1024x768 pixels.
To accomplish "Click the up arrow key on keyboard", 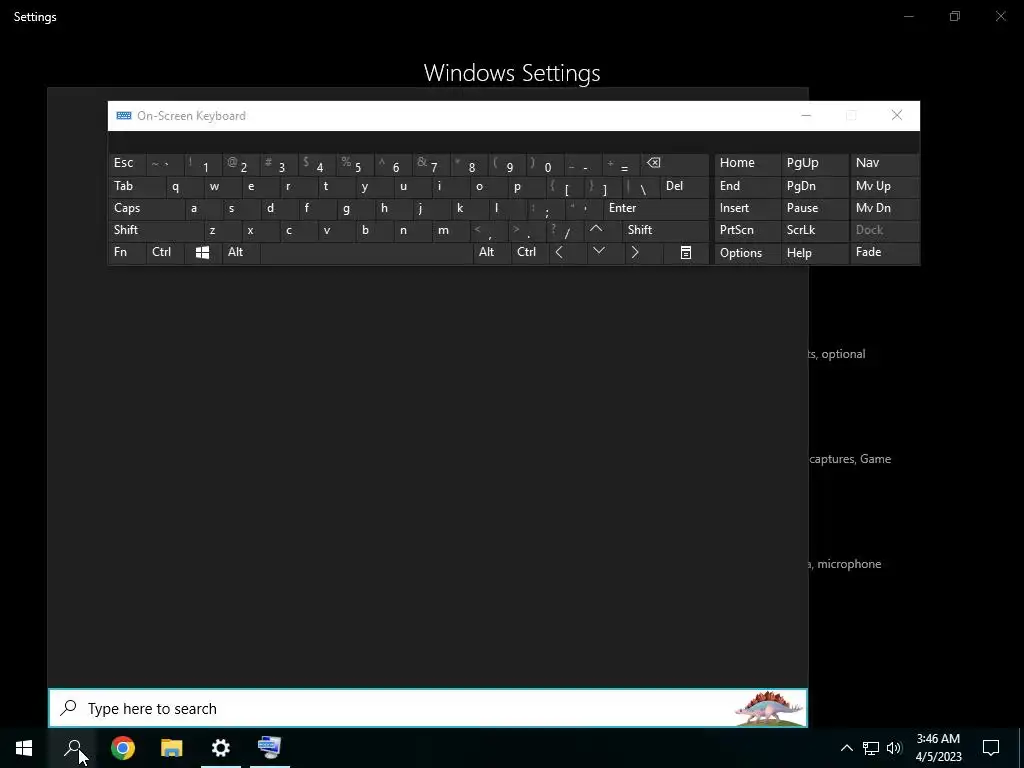I will click(596, 229).
